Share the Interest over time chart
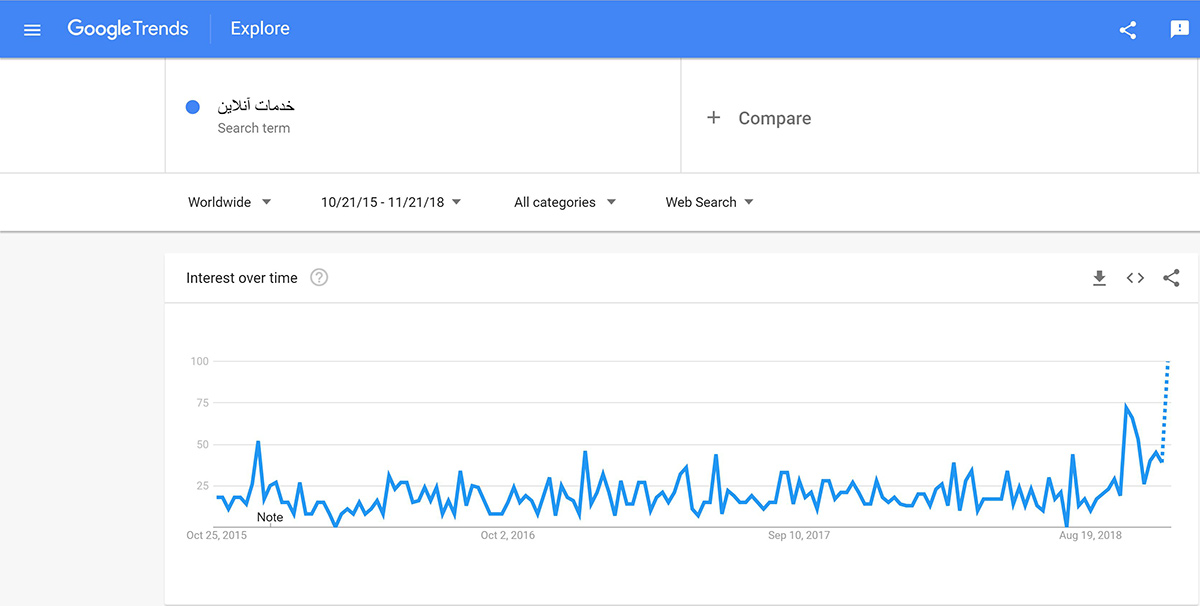 pos(1171,278)
